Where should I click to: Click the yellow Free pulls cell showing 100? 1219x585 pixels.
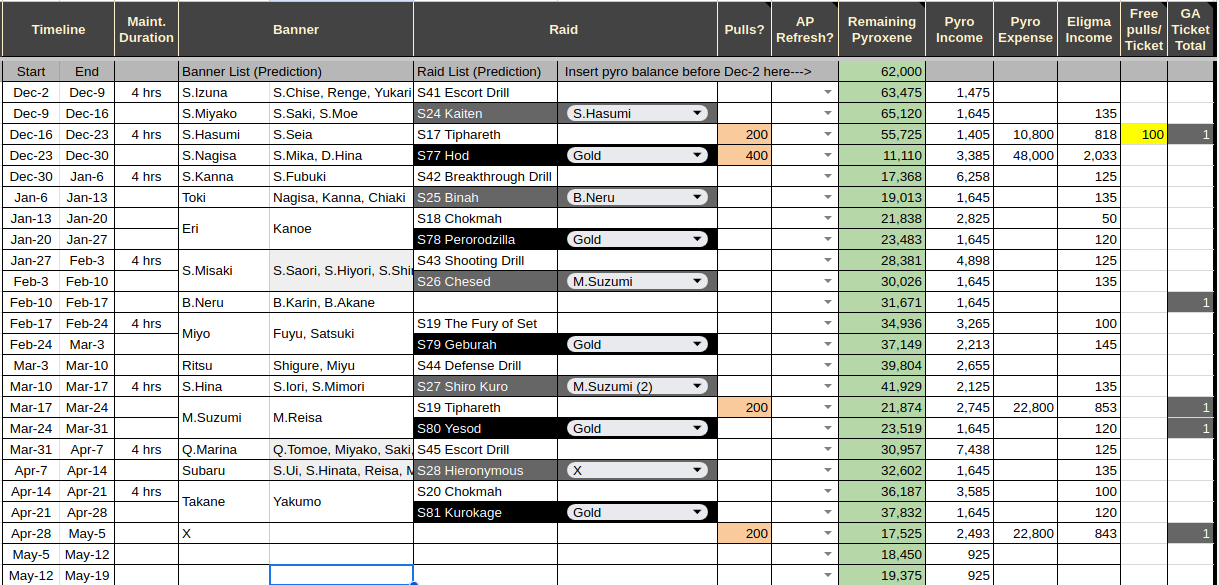[x=1144, y=134]
